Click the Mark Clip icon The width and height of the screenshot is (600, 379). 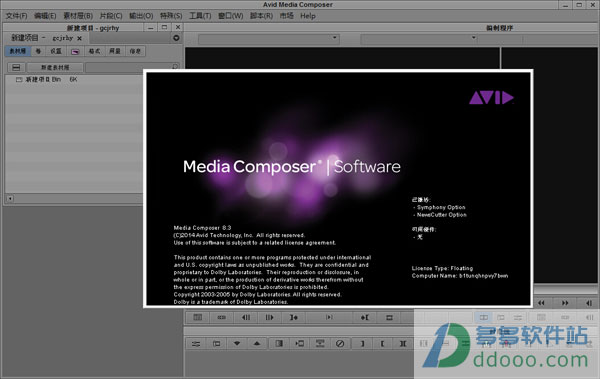[x=403, y=344]
